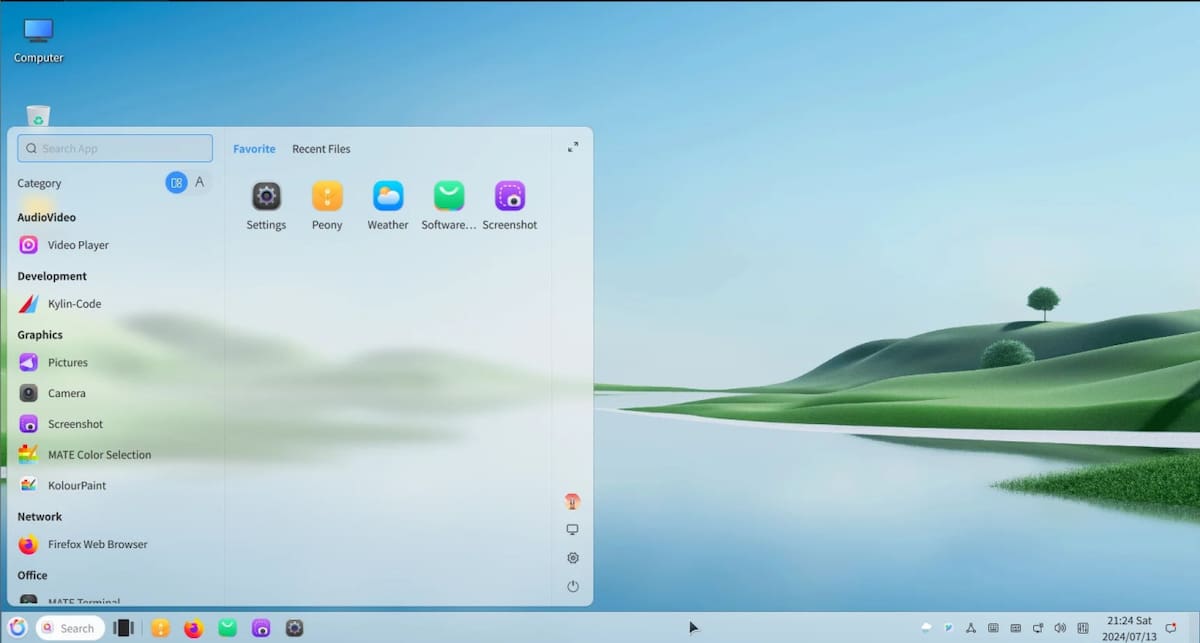Open Software Store in favorites grid
1200x643 pixels.
[x=449, y=196]
